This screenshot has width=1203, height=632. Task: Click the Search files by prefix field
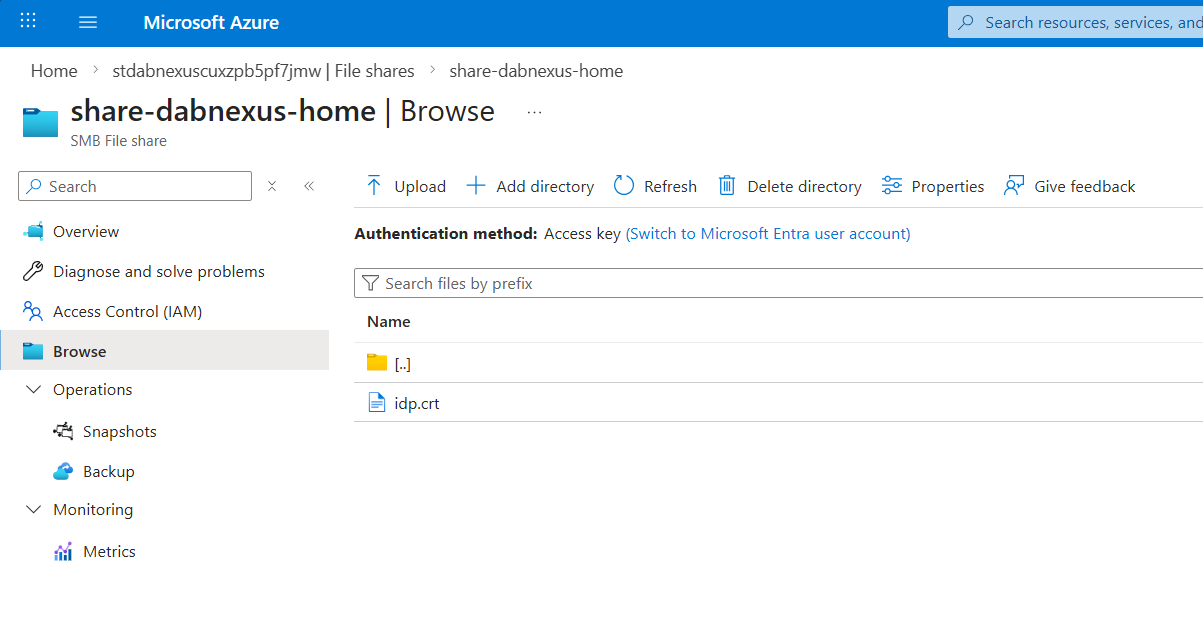point(780,284)
